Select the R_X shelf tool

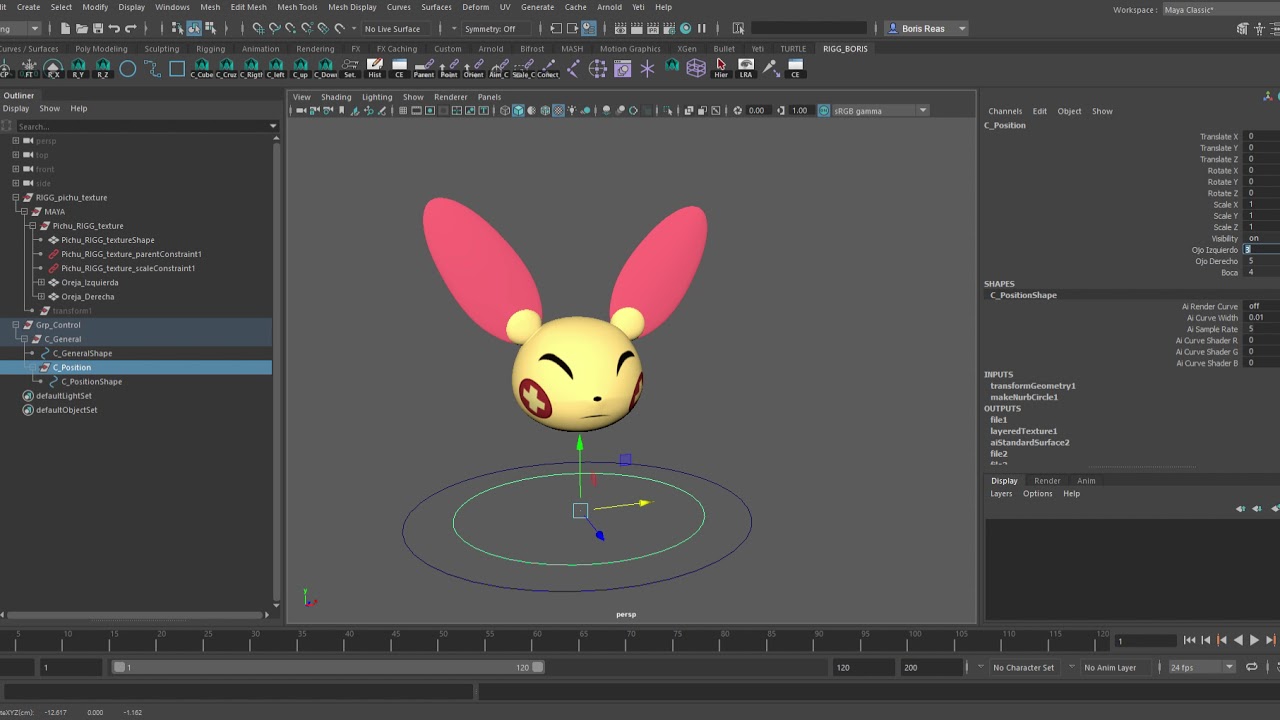click(x=53, y=68)
